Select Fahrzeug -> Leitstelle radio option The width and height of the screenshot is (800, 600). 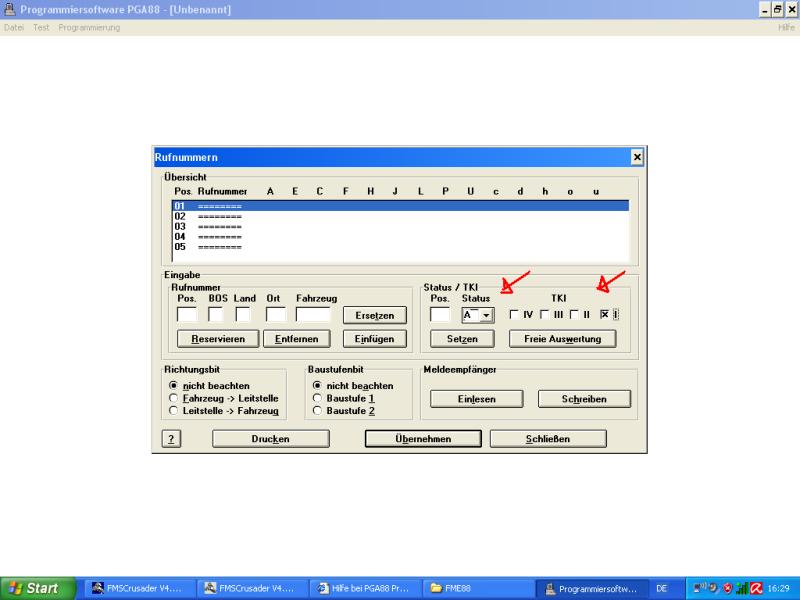(x=174, y=398)
